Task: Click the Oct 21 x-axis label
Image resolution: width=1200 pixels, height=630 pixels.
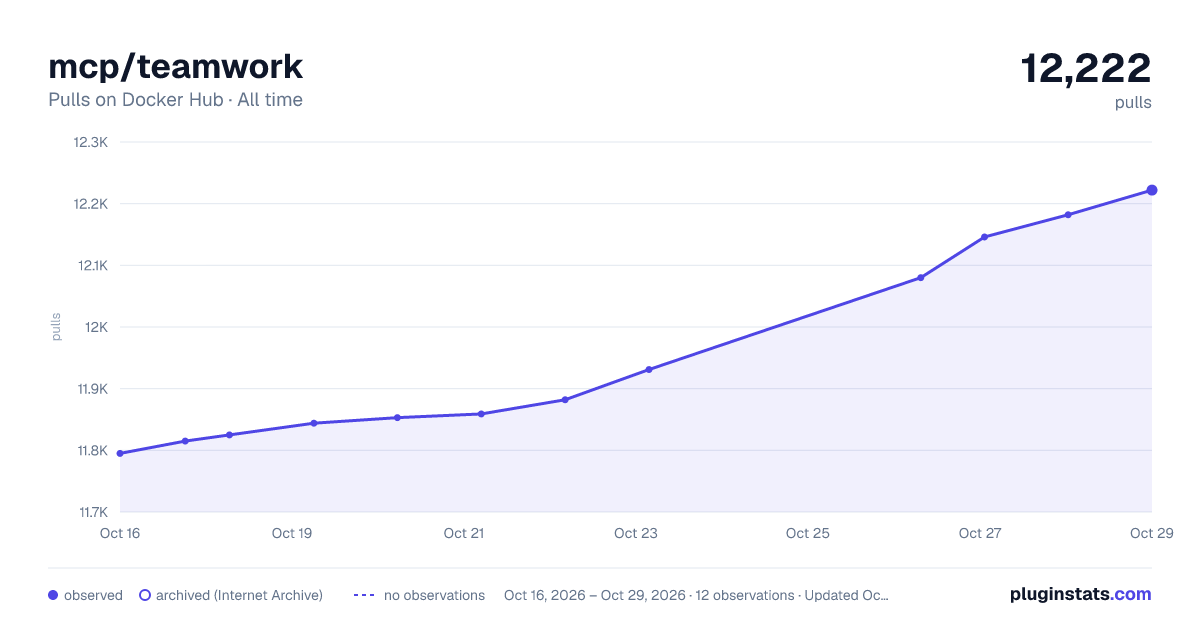Action: click(x=464, y=533)
